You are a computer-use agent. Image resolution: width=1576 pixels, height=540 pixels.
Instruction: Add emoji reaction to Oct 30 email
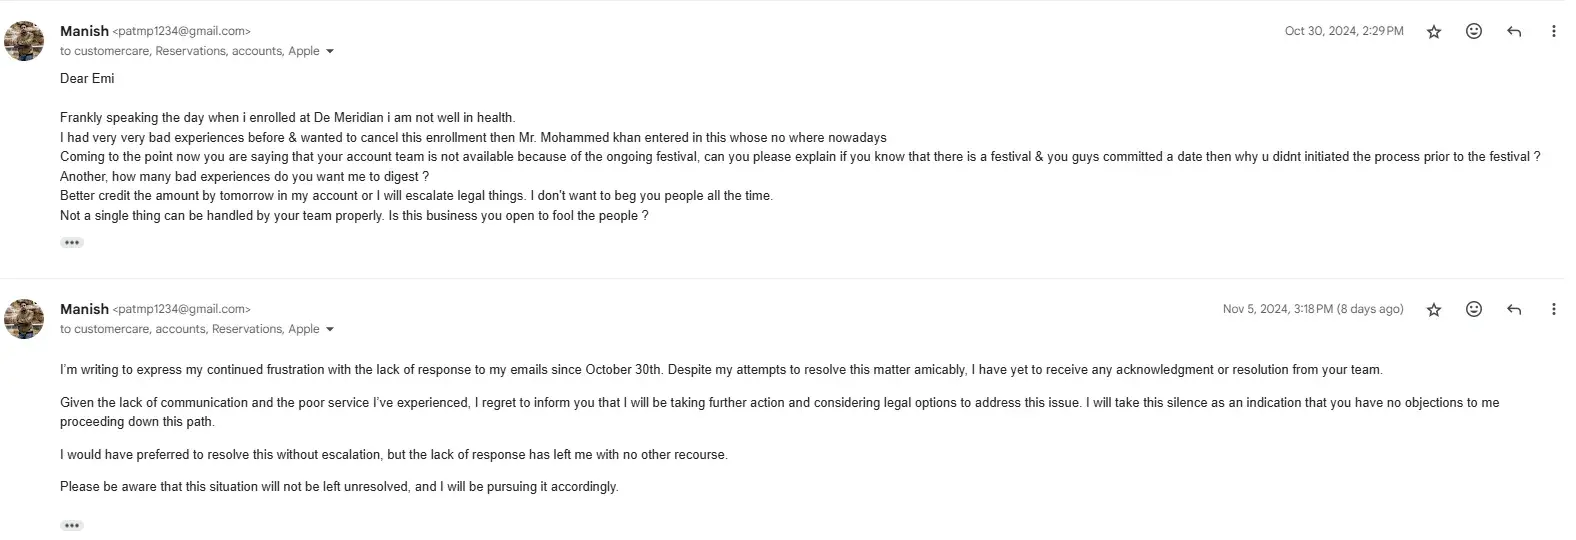1474,31
